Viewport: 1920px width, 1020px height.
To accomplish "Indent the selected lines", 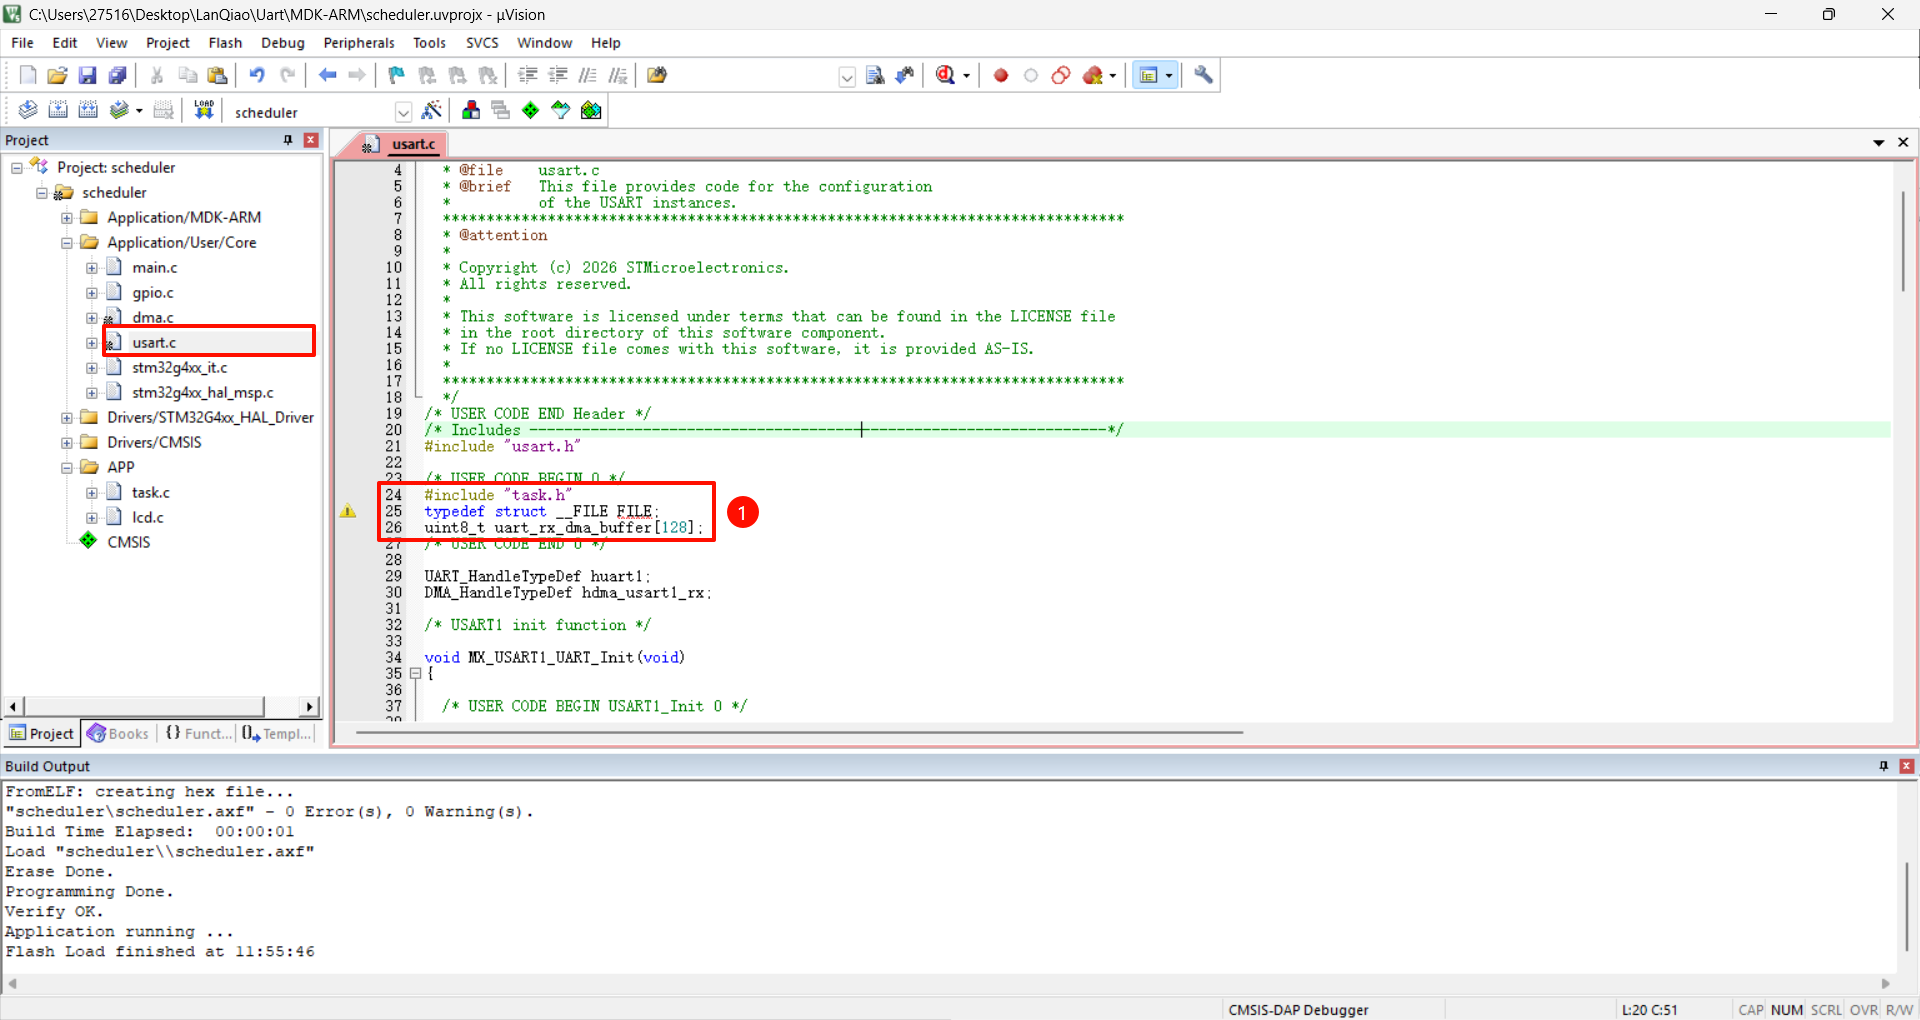I will [528, 75].
